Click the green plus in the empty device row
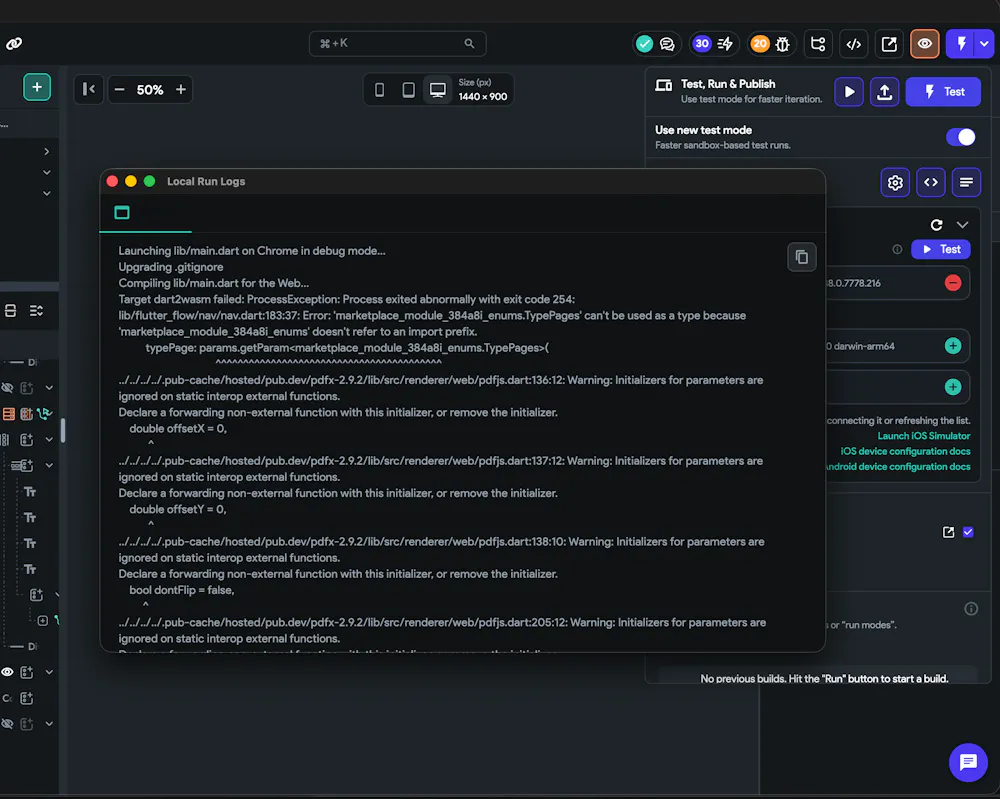Screen dimensions: 1000x799 click(953, 387)
